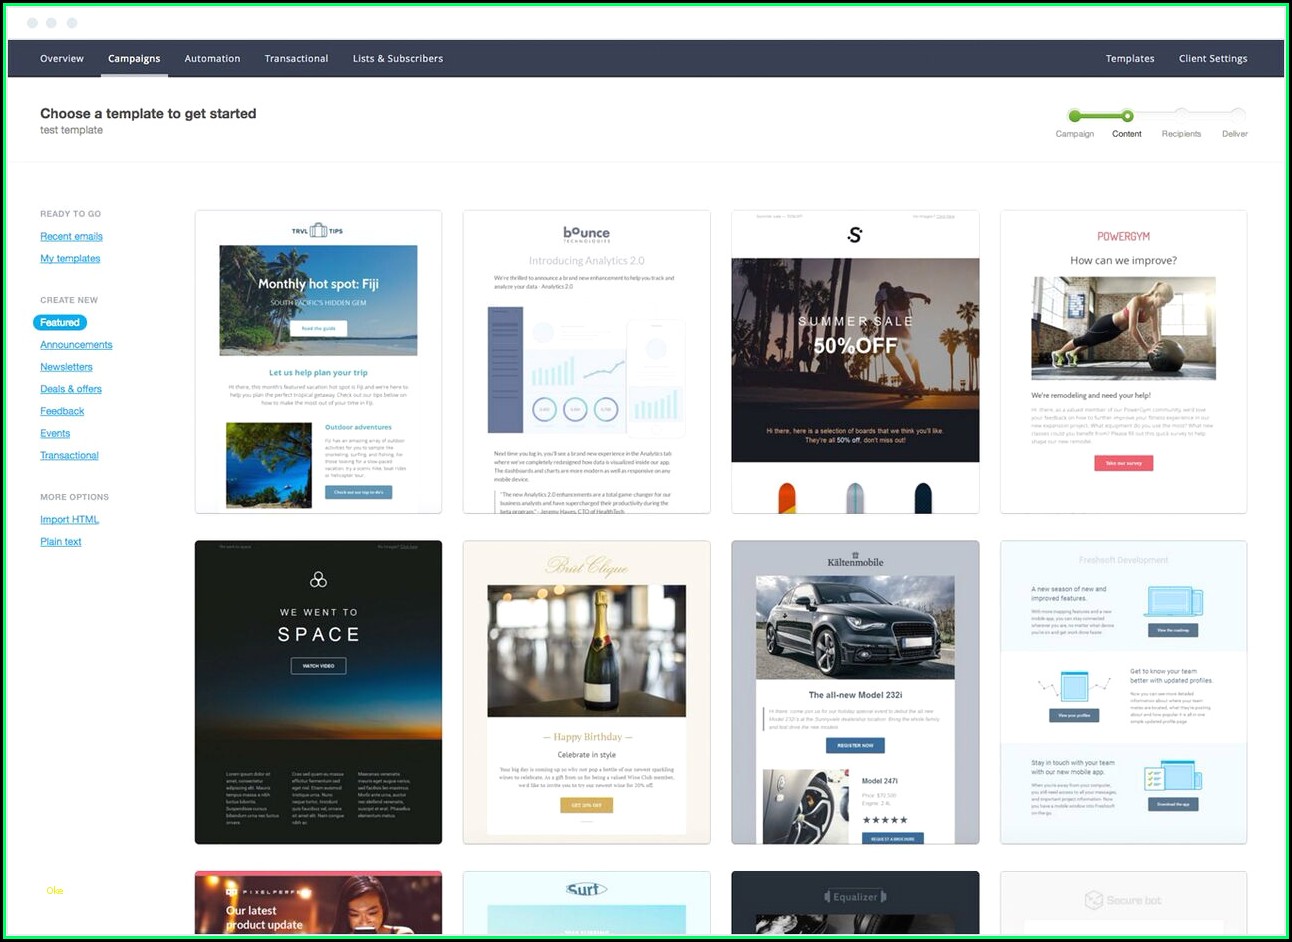Open the Transactional navigation tab
Screen dimensions: 1292x942
296,59
